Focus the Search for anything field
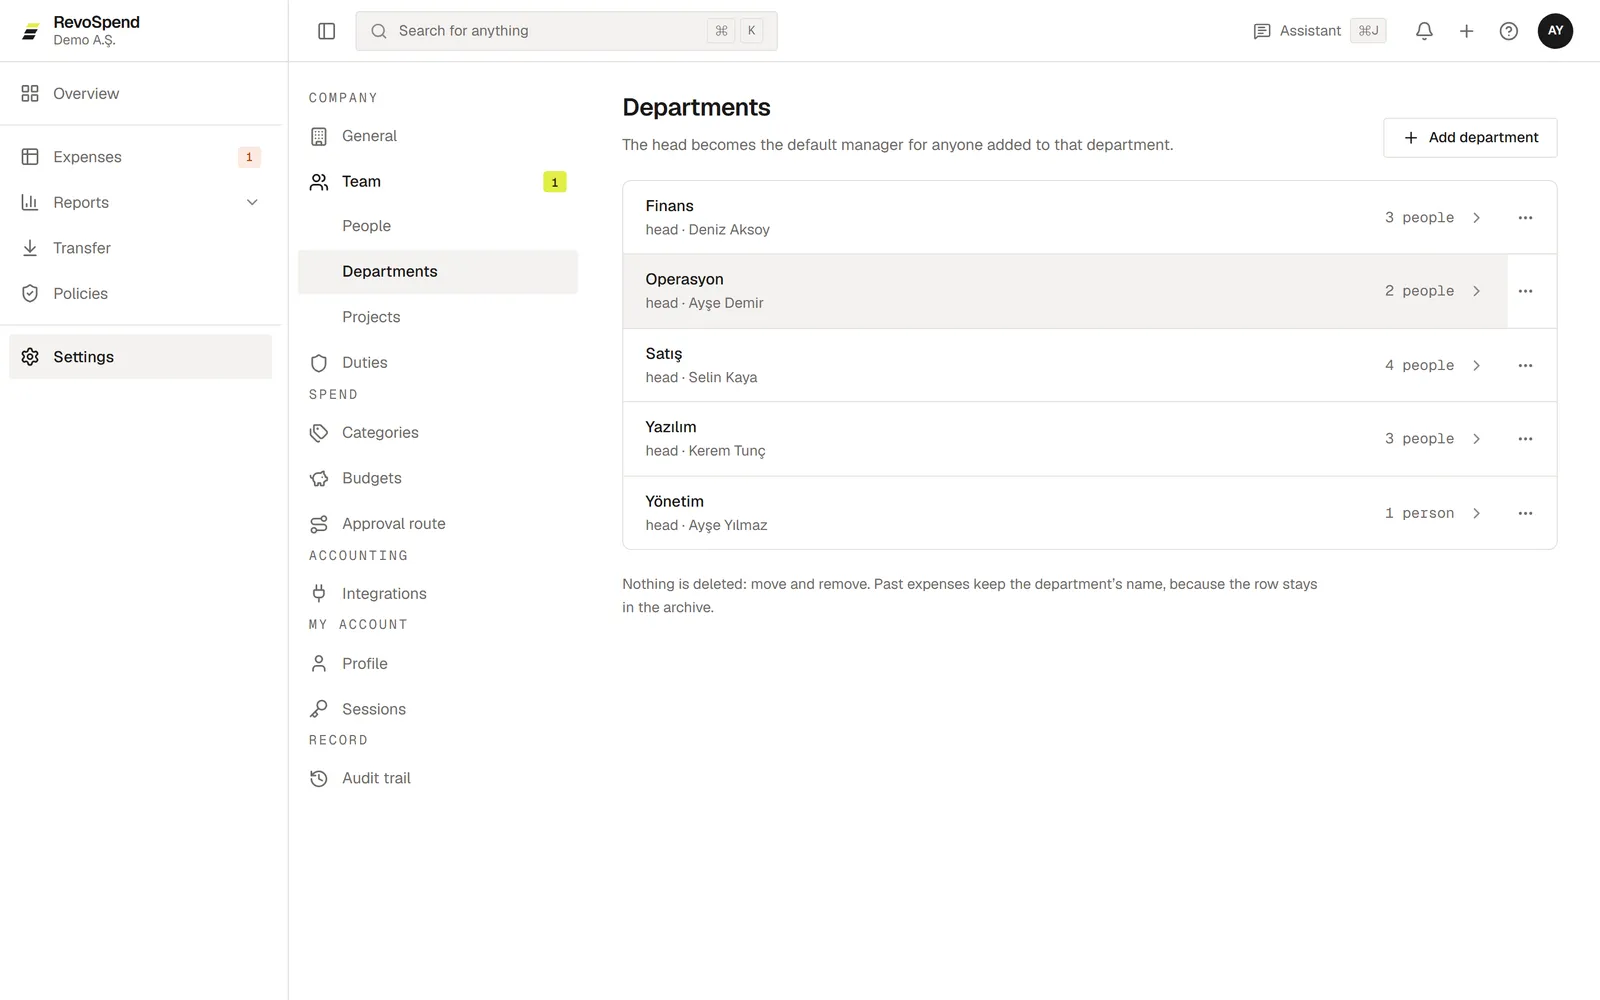This screenshot has width=1600, height=1000. (566, 31)
